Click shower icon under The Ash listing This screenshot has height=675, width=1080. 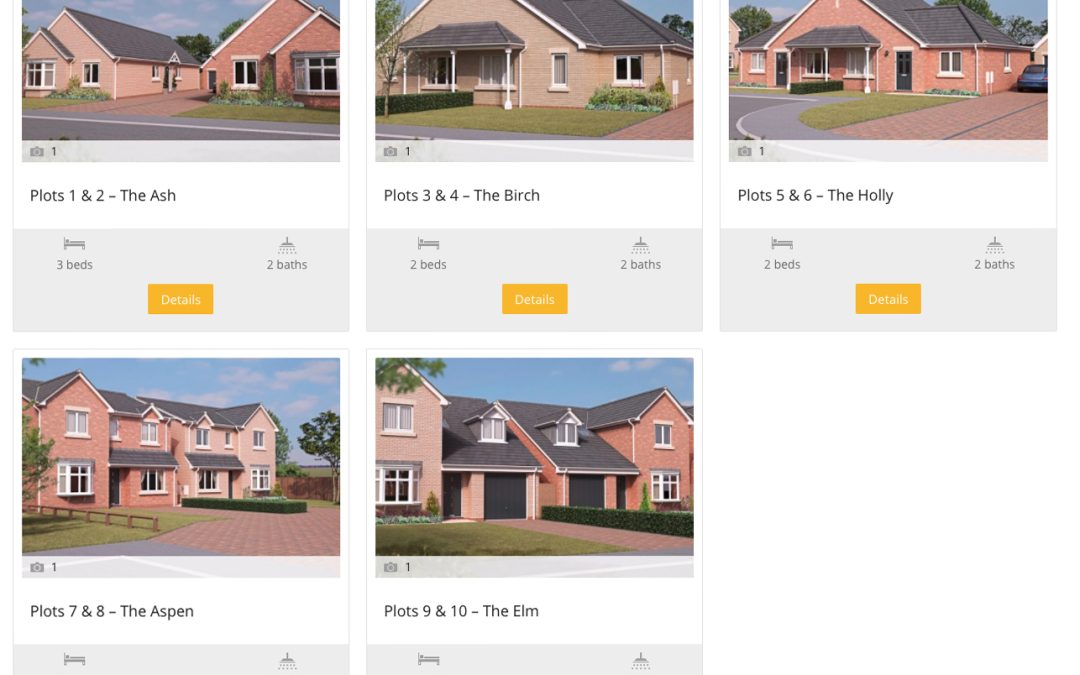pos(287,245)
